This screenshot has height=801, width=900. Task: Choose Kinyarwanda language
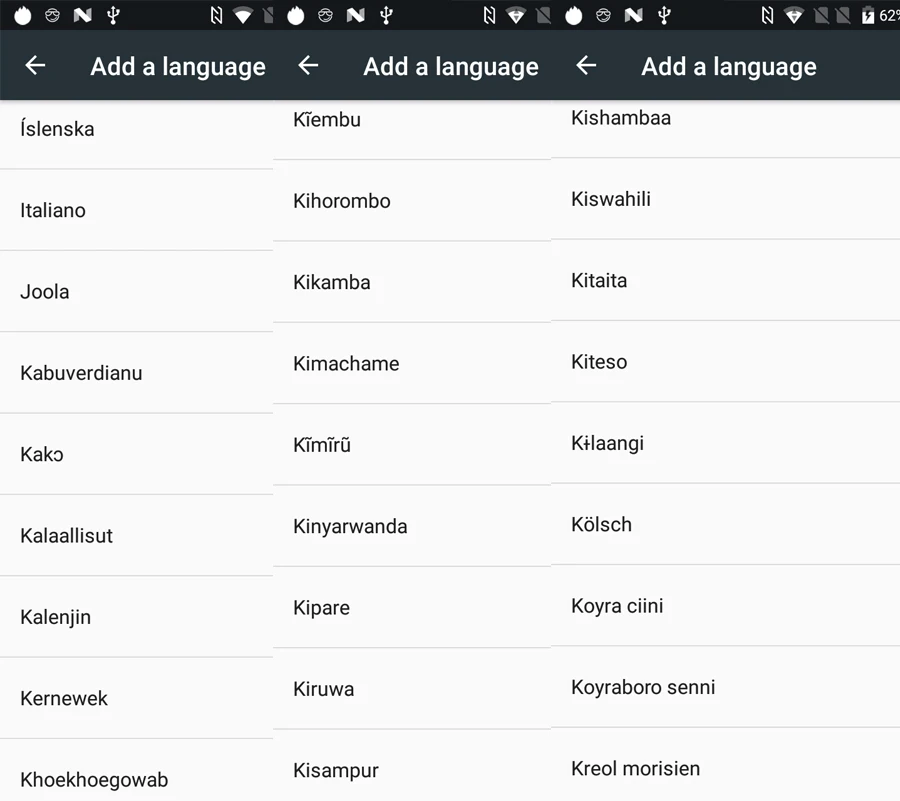(x=412, y=526)
